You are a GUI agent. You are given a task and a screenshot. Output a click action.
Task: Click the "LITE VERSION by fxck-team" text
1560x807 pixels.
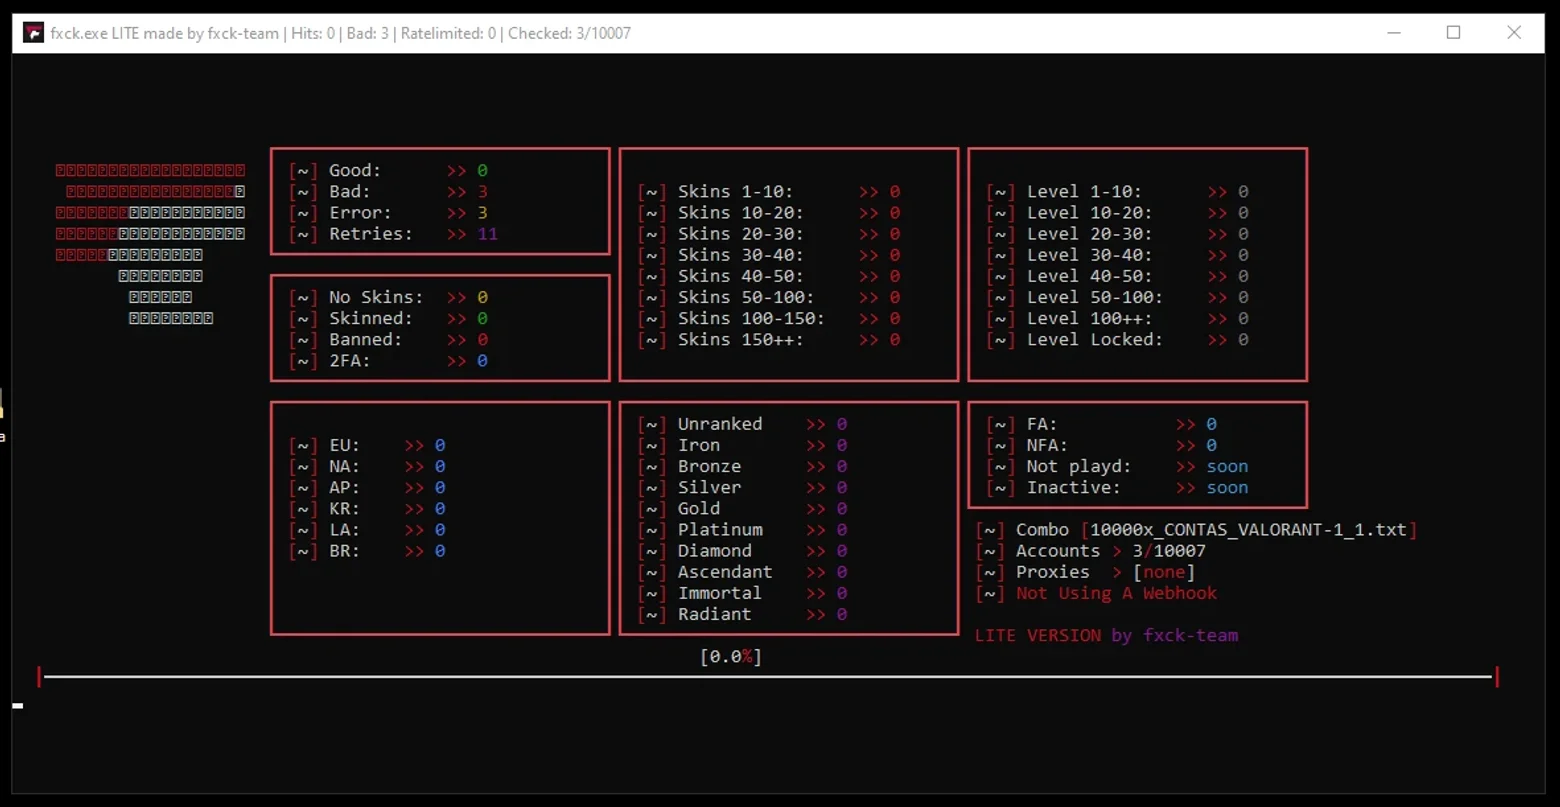coord(1107,635)
